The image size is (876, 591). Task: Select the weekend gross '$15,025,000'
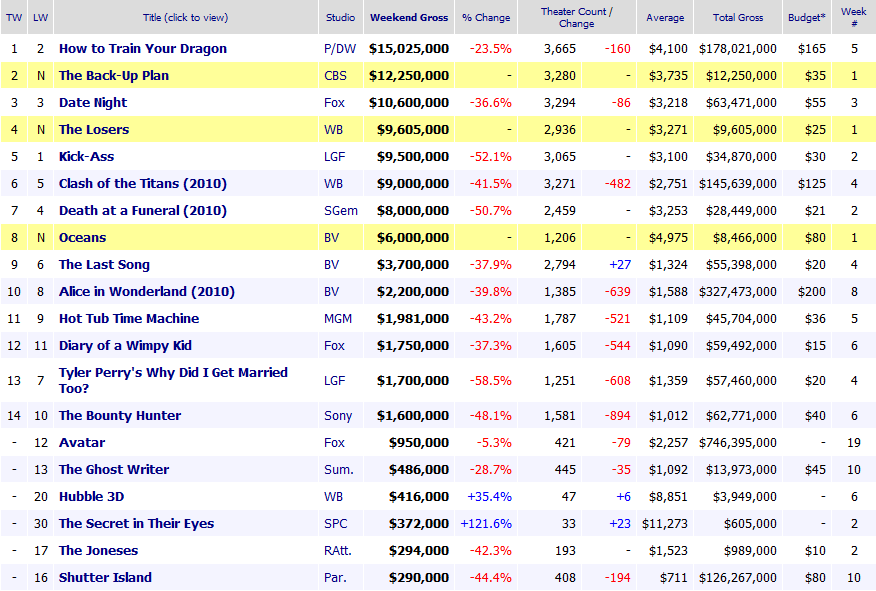409,49
